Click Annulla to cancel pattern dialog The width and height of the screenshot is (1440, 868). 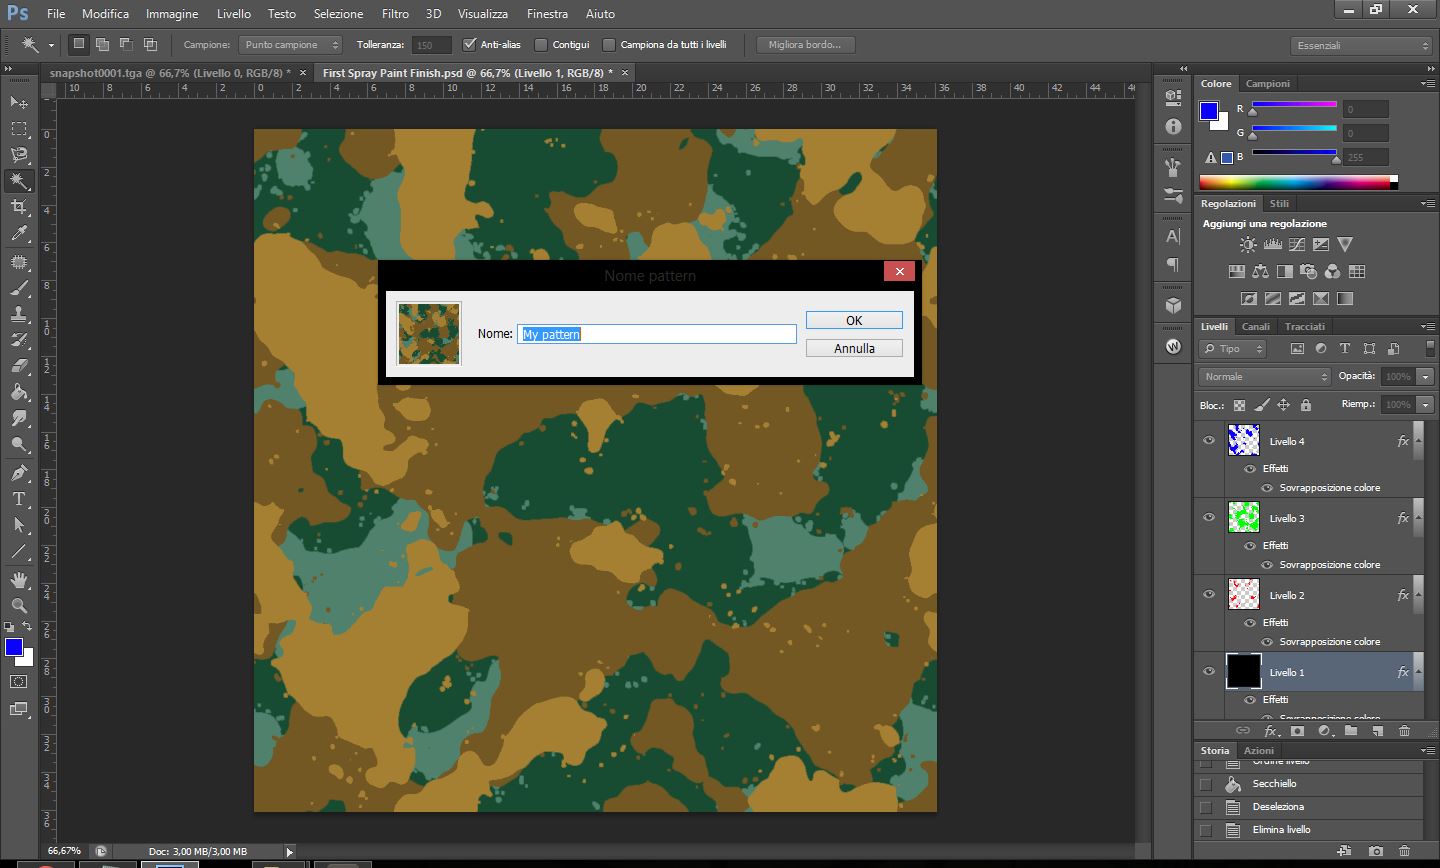click(x=854, y=348)
